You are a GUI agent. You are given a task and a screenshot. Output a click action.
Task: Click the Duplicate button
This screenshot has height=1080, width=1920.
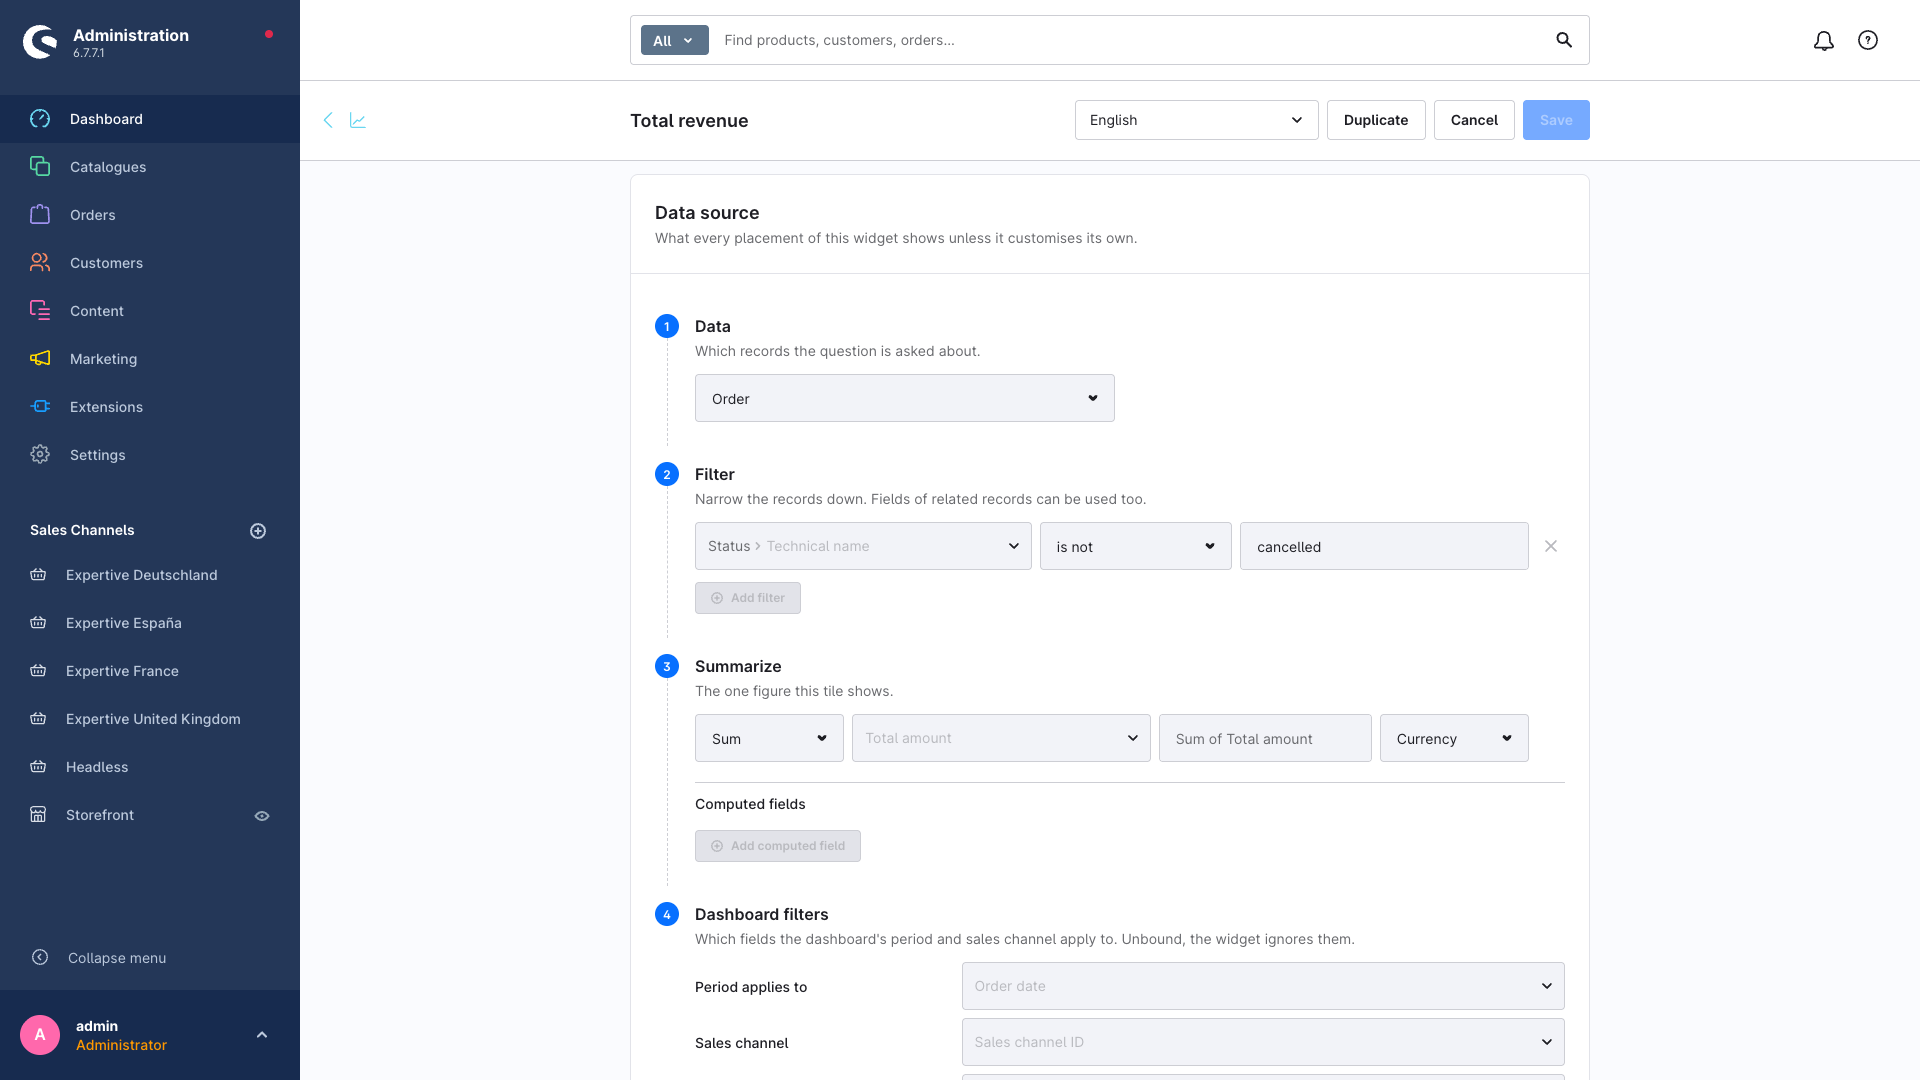coord(1376,120)
